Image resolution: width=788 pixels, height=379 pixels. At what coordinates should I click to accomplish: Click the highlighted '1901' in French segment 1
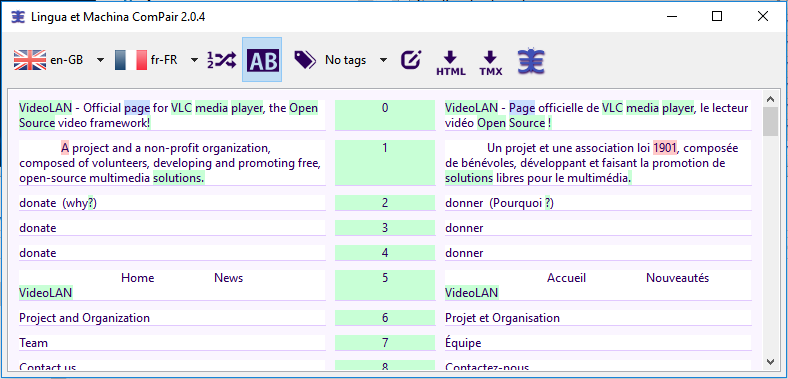(x=665, y=148)
